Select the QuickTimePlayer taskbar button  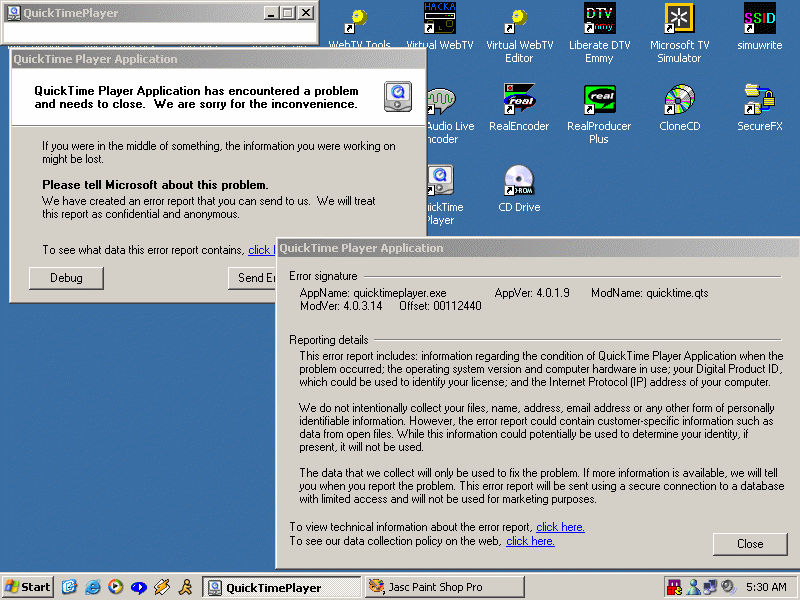click(282, 587)
